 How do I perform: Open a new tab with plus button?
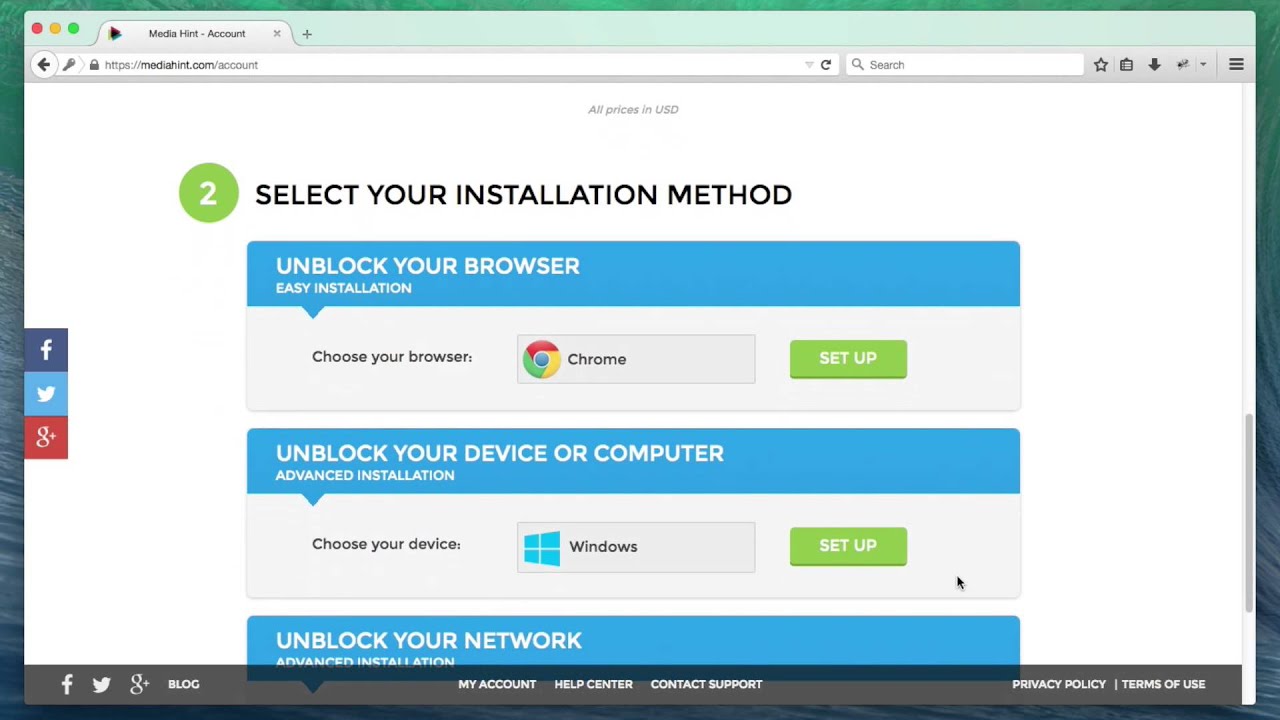tap(307, 34)
